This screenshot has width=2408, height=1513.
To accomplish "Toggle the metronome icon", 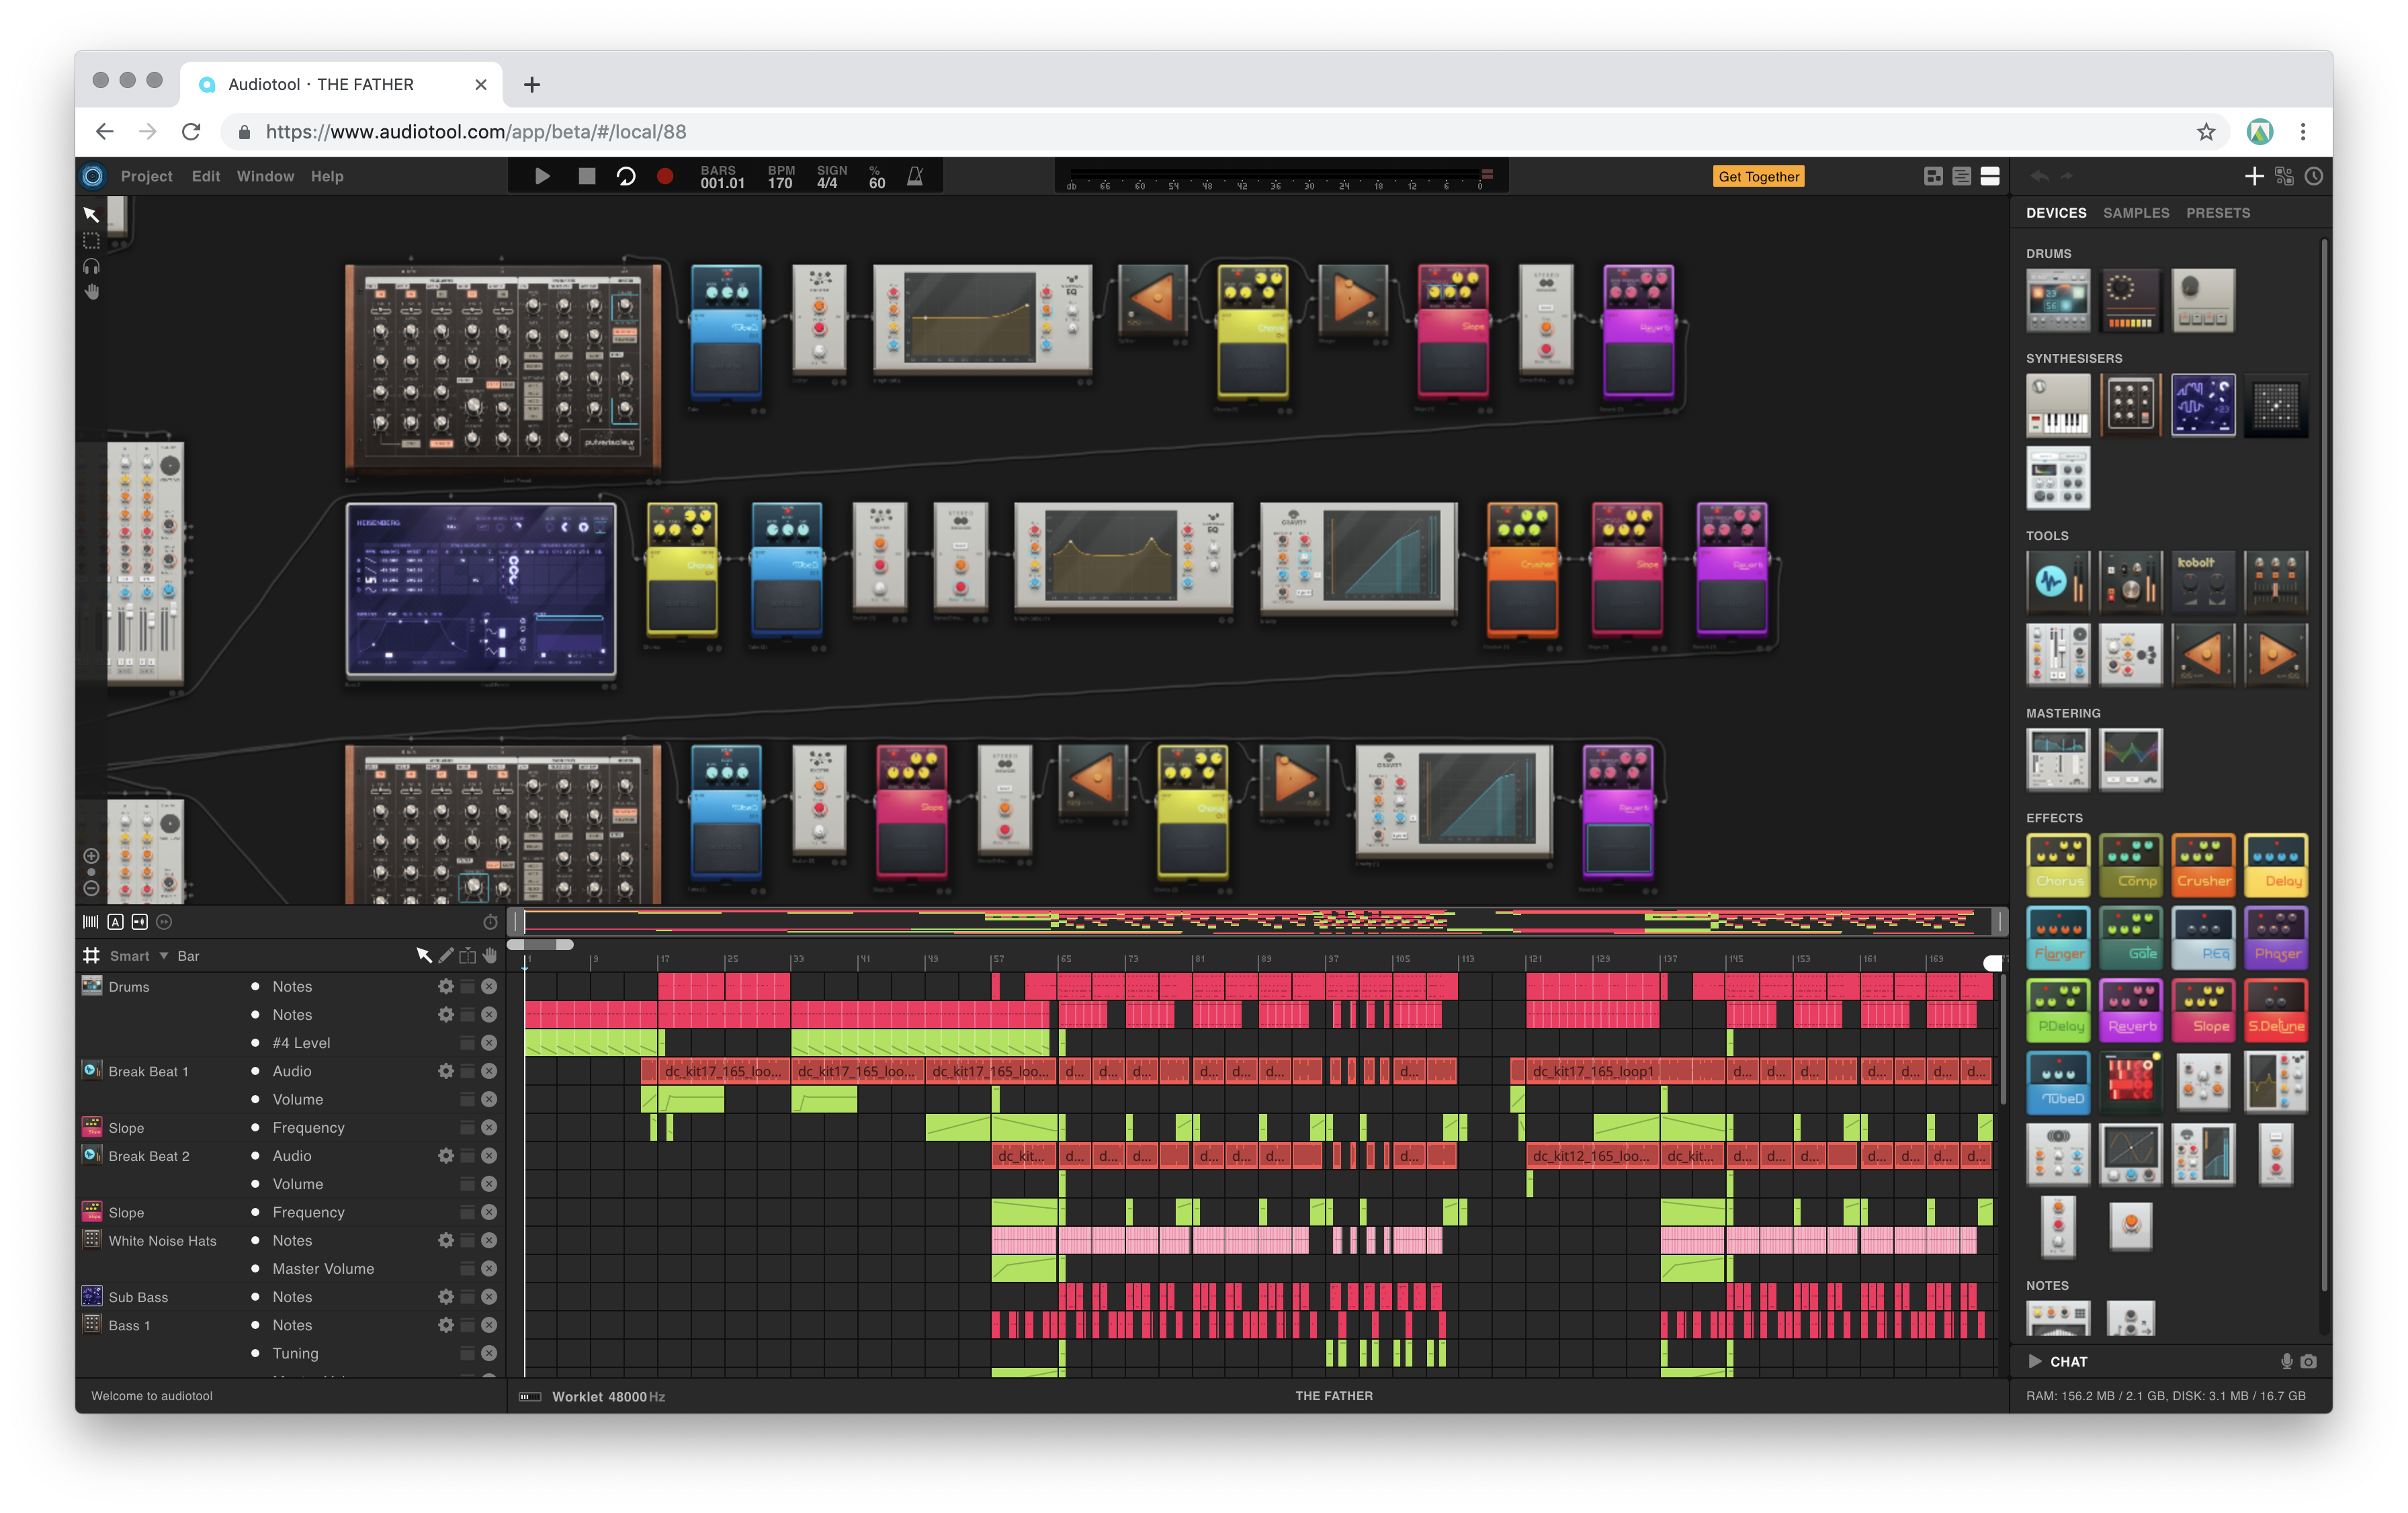I will 914,177.
